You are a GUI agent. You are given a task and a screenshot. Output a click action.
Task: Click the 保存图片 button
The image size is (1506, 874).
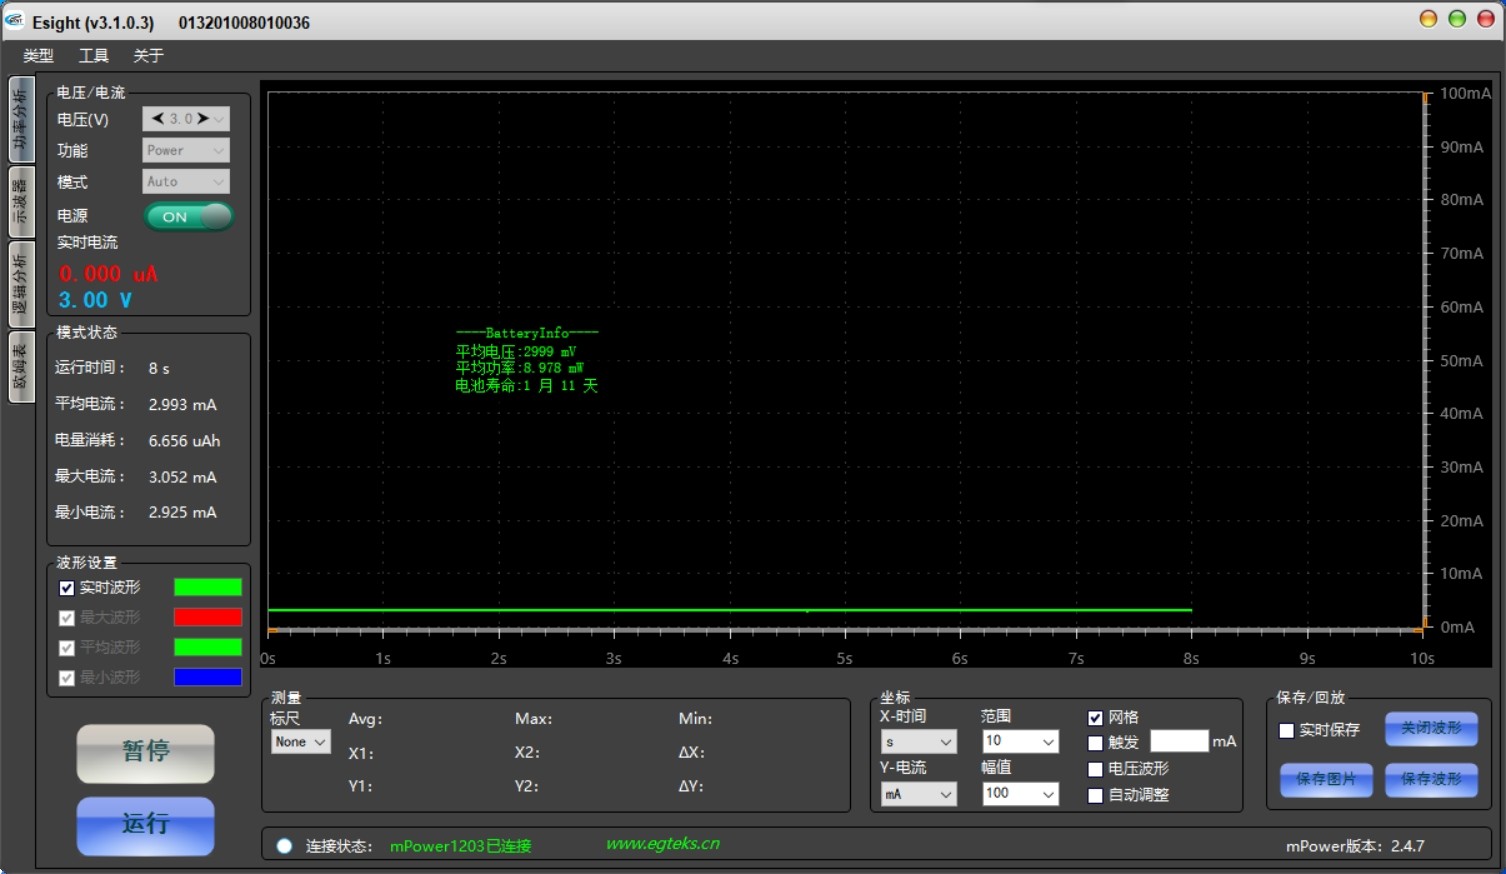point(1325,779)
